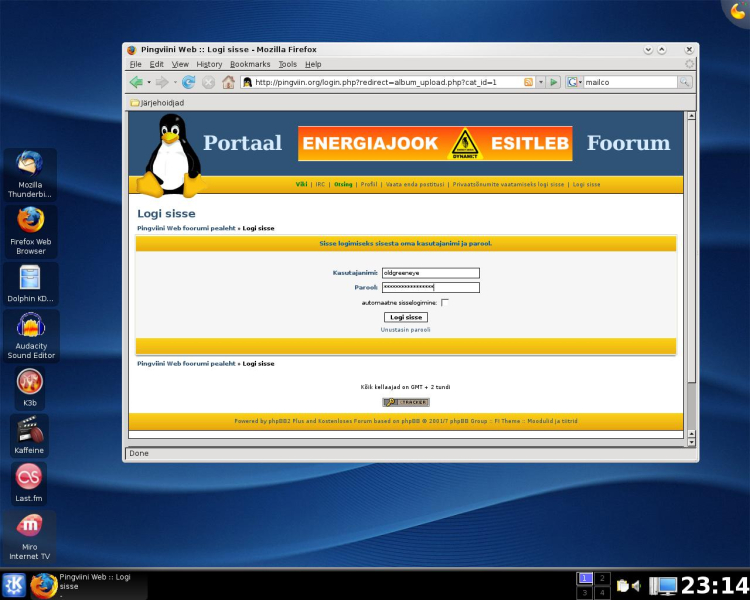This screenshot has width=750, height=600.
Task: Open the Otsing nav link
Action: 343,184
